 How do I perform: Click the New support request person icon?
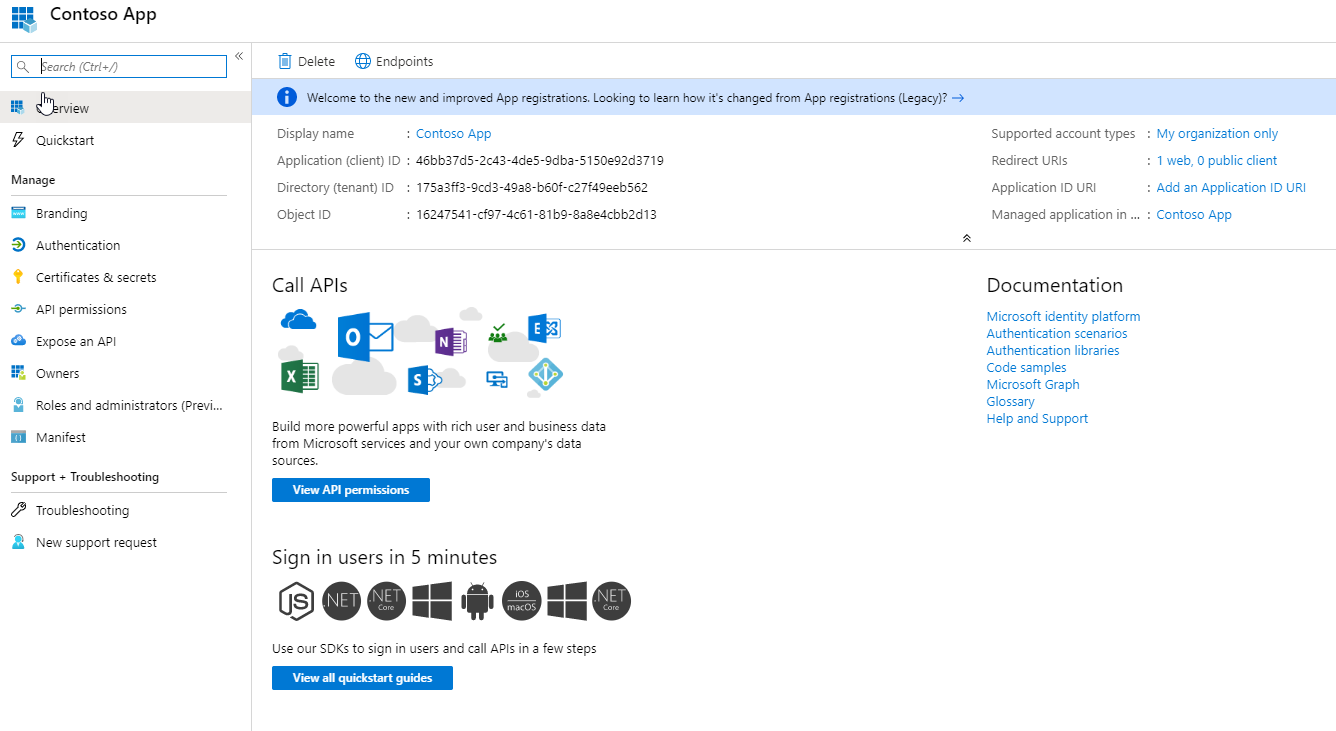(x=17, y=542)
